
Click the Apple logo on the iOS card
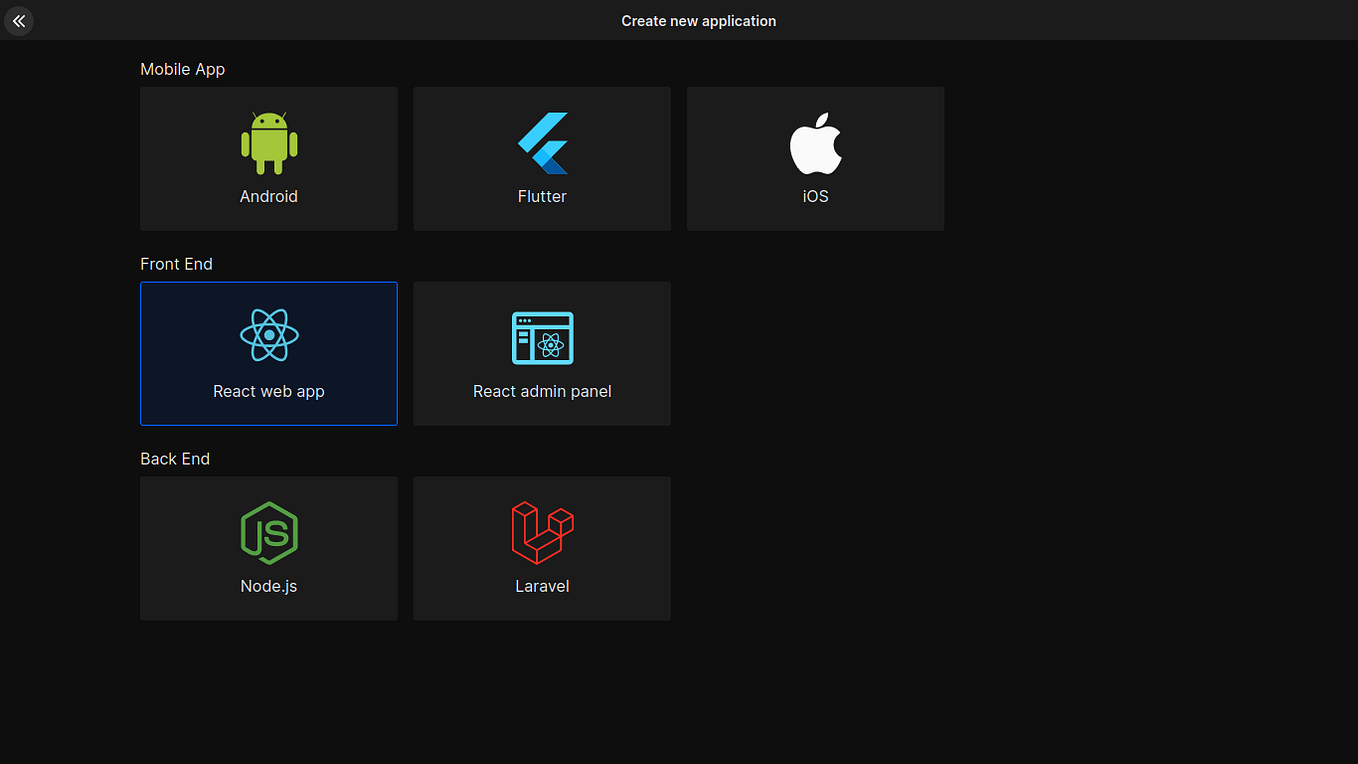pyautogui.click(x=815, y=142)
